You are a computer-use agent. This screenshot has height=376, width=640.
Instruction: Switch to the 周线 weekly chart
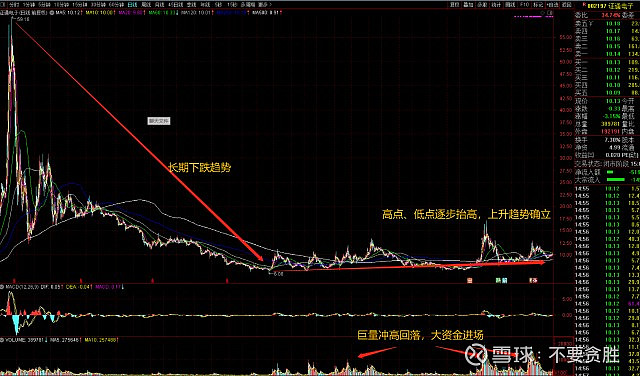tap(145, 4)
